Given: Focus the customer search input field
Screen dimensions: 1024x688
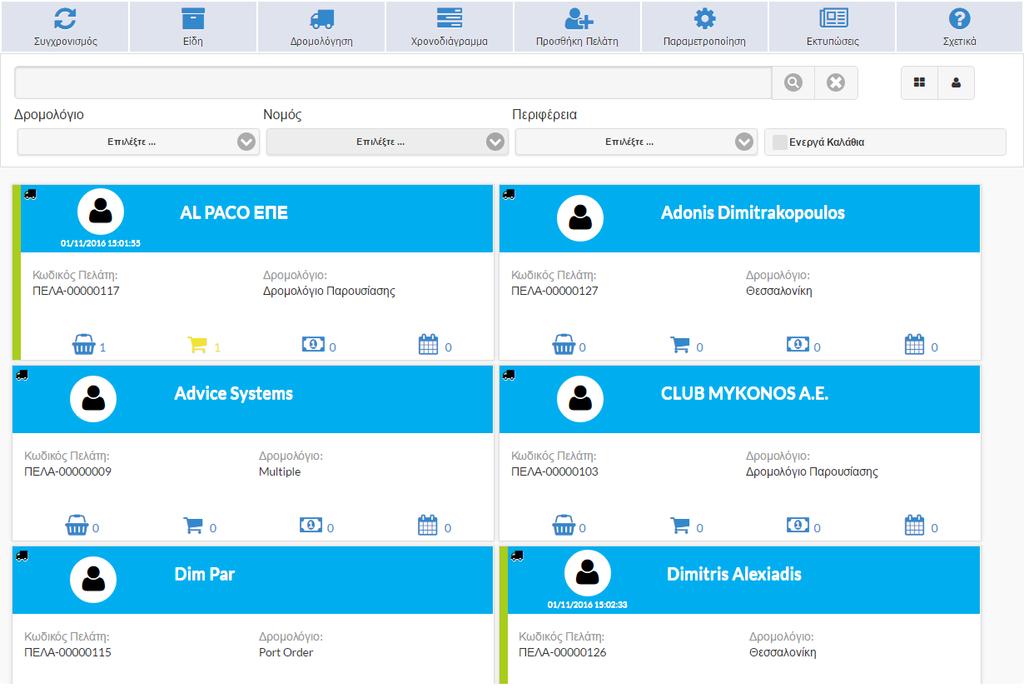Looking at the screenshot, I should pos(393,82).
